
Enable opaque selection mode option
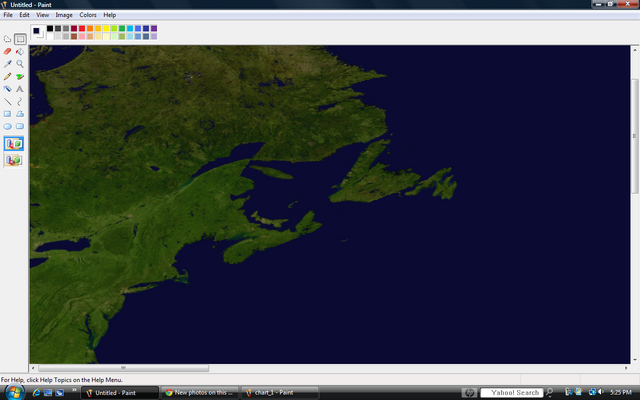tap(14, 144)
